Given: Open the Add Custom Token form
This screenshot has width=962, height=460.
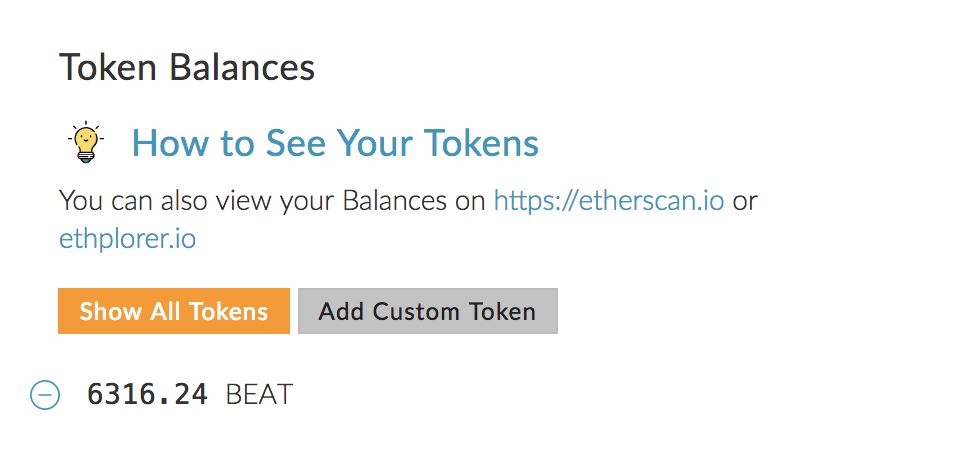Looking at the screenshot, I should tap(428, 311).
